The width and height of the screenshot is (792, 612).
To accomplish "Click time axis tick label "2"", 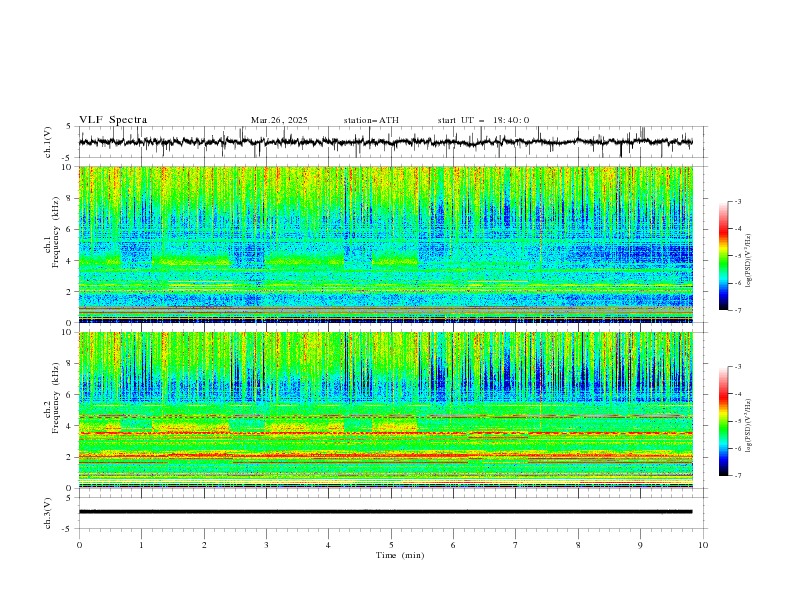I will click(204, 545).
